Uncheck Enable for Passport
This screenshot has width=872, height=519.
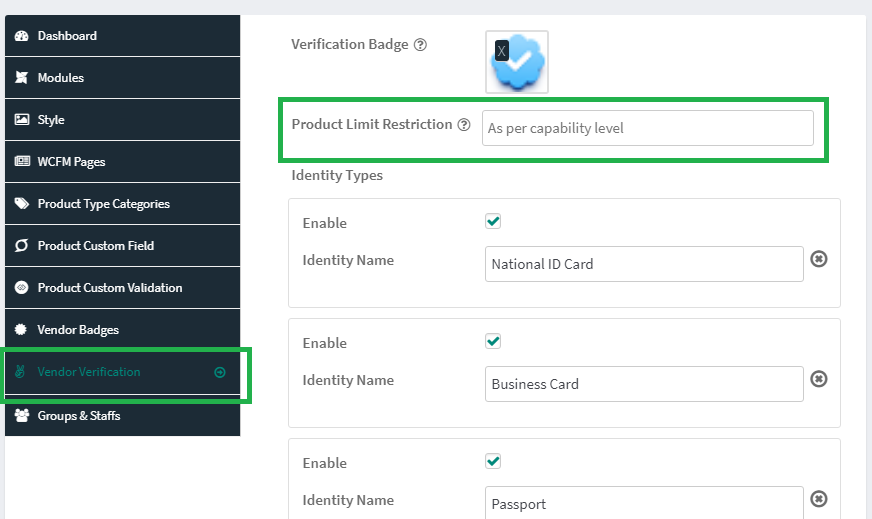493,462
